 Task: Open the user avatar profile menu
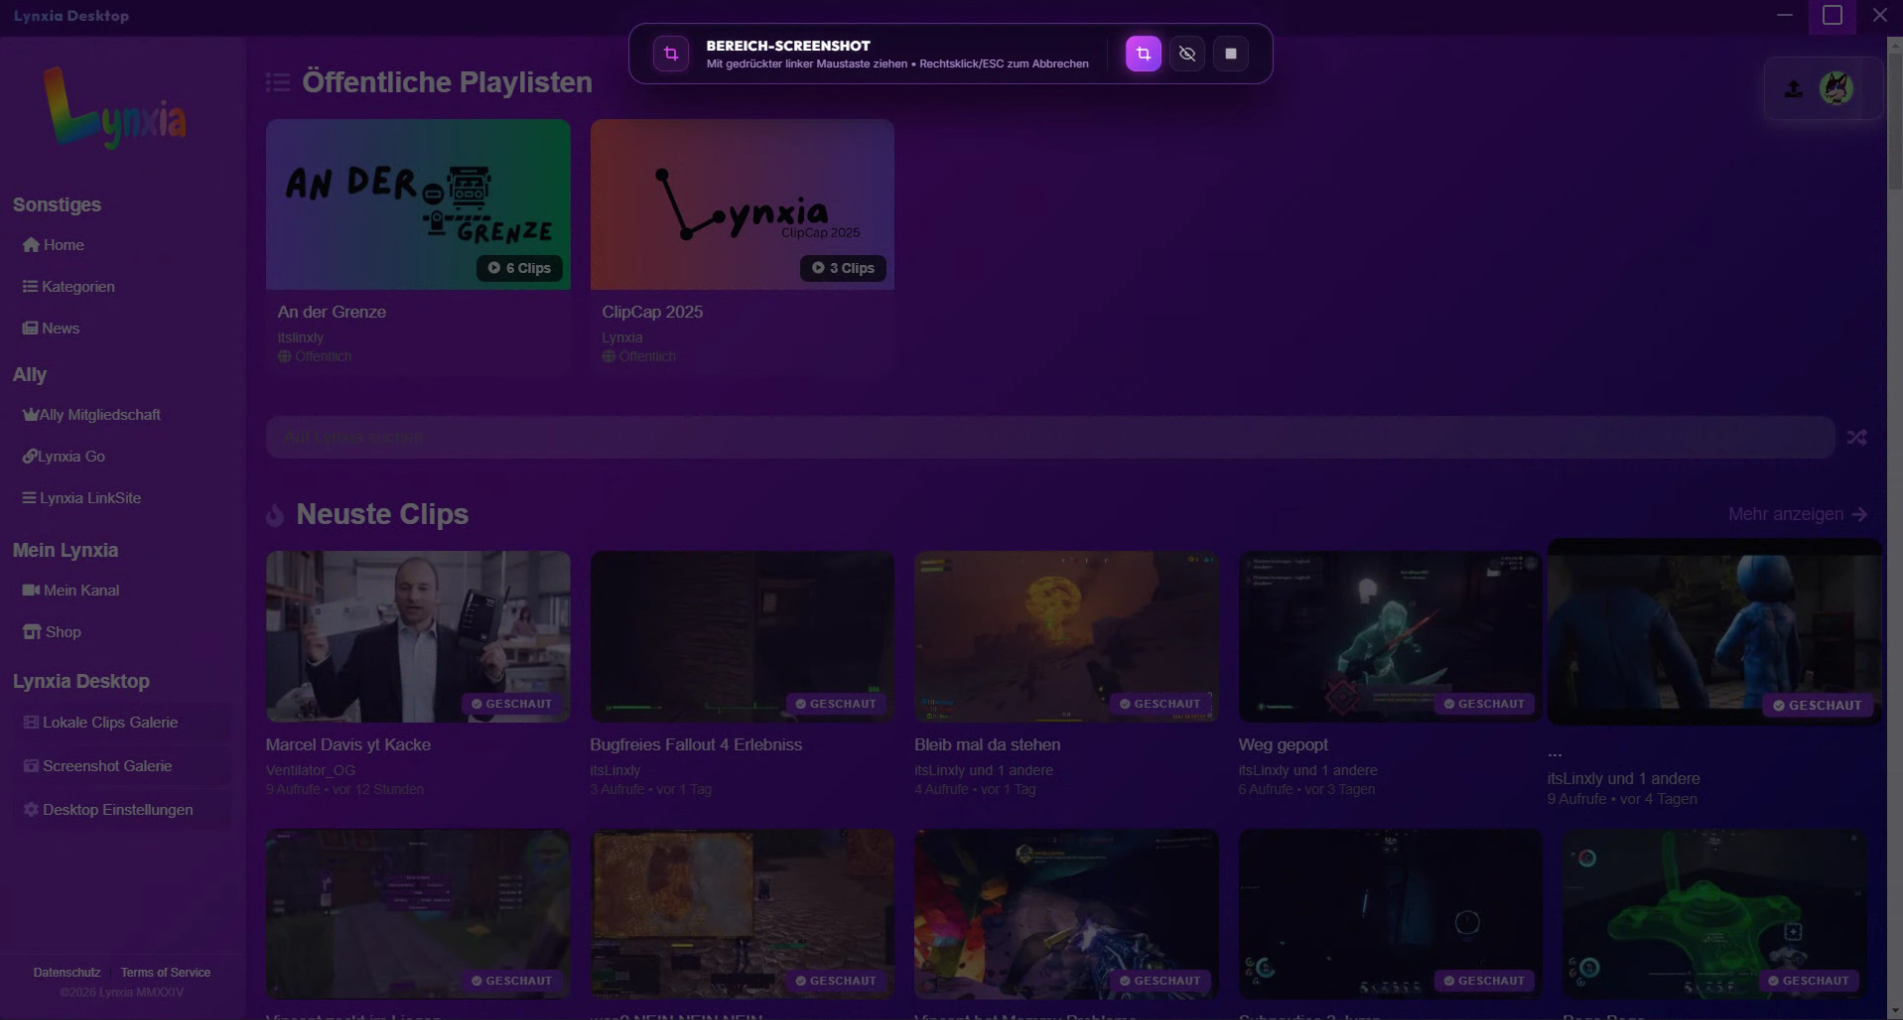click(x=1837, y=88)
